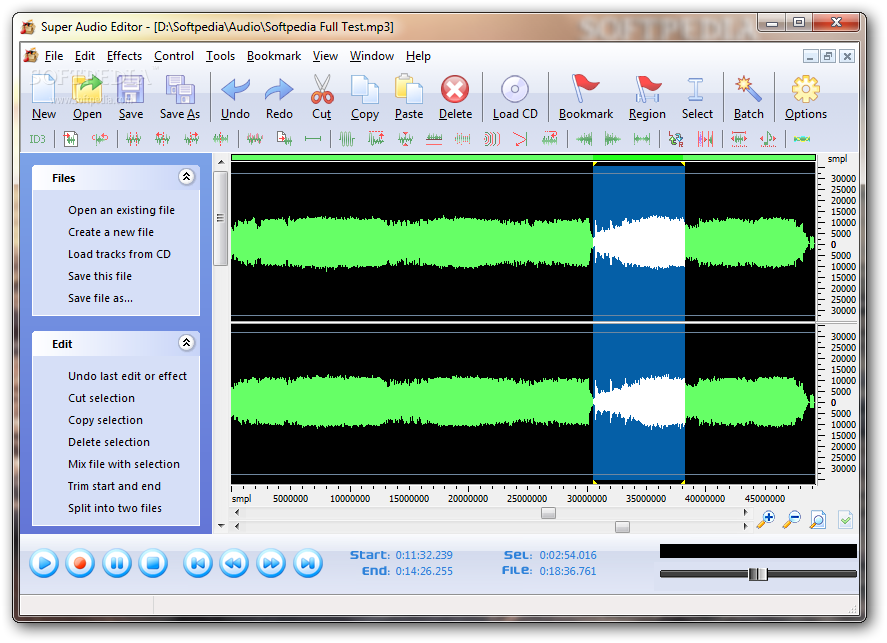
Task: Cut selection with the scissors icon
Action: [322, 89]
